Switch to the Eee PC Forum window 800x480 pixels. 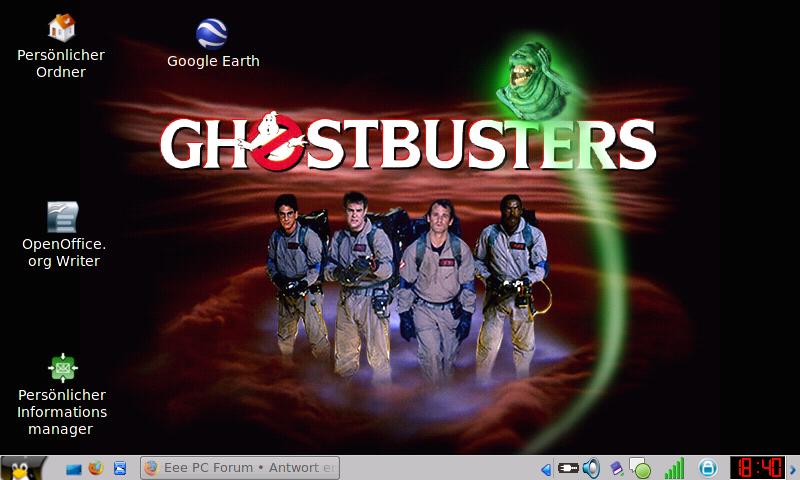(x=240, y=467)
